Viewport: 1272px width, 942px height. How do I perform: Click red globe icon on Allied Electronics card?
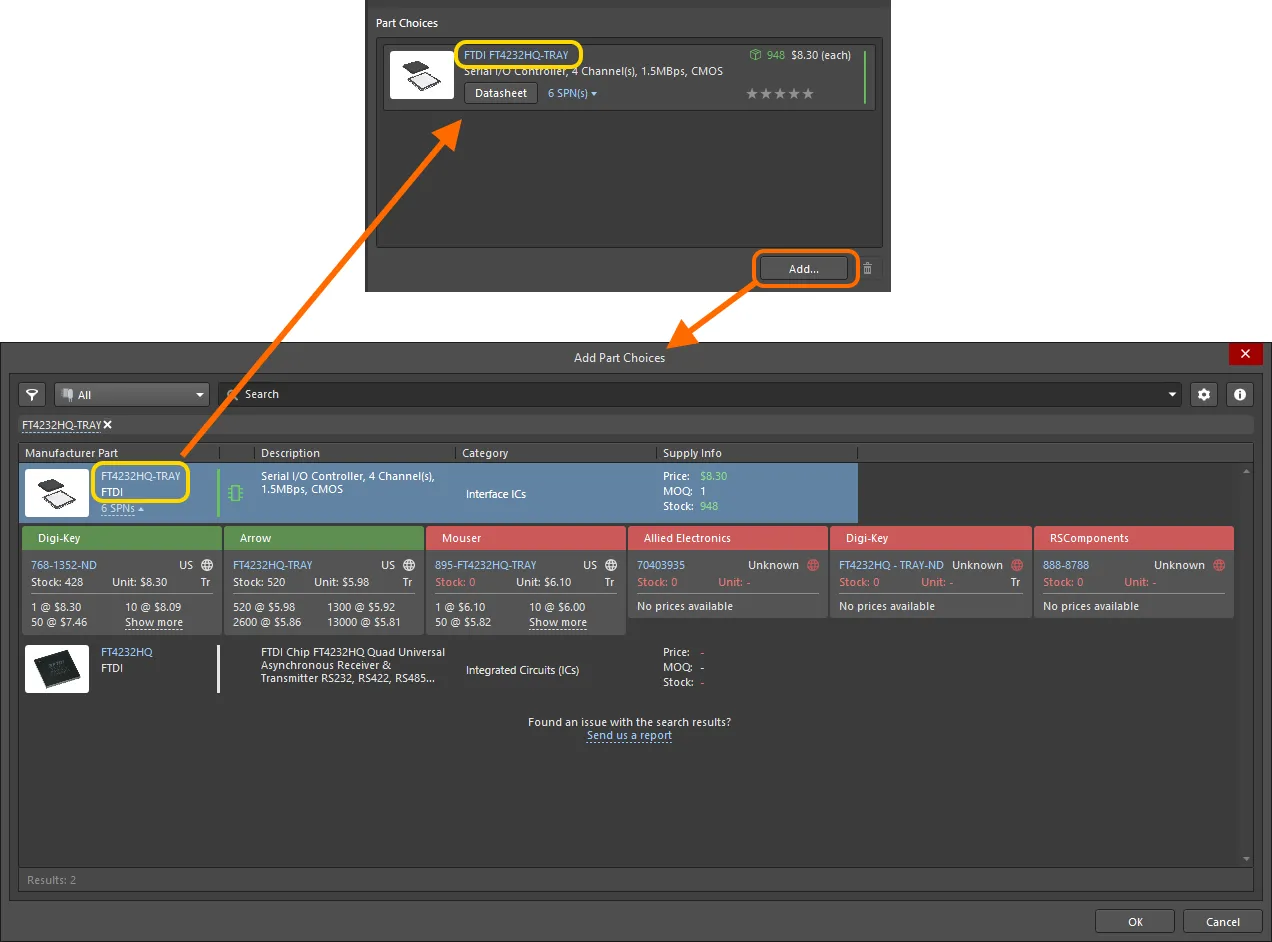click(x=813, y=565)
